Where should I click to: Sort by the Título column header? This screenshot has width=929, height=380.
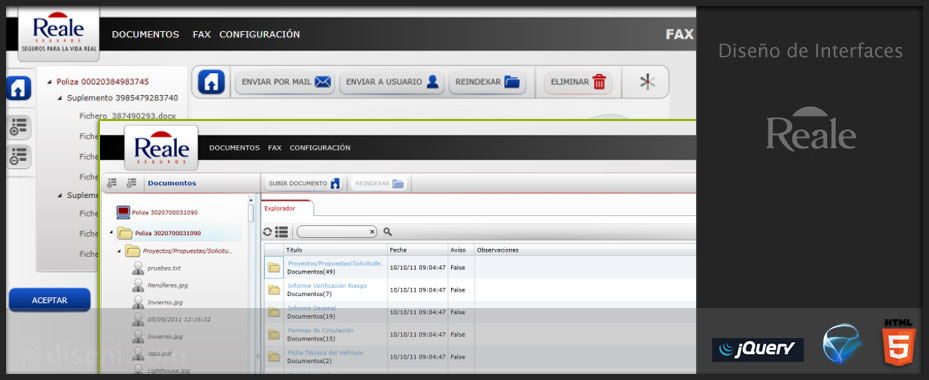click(335, 250)
